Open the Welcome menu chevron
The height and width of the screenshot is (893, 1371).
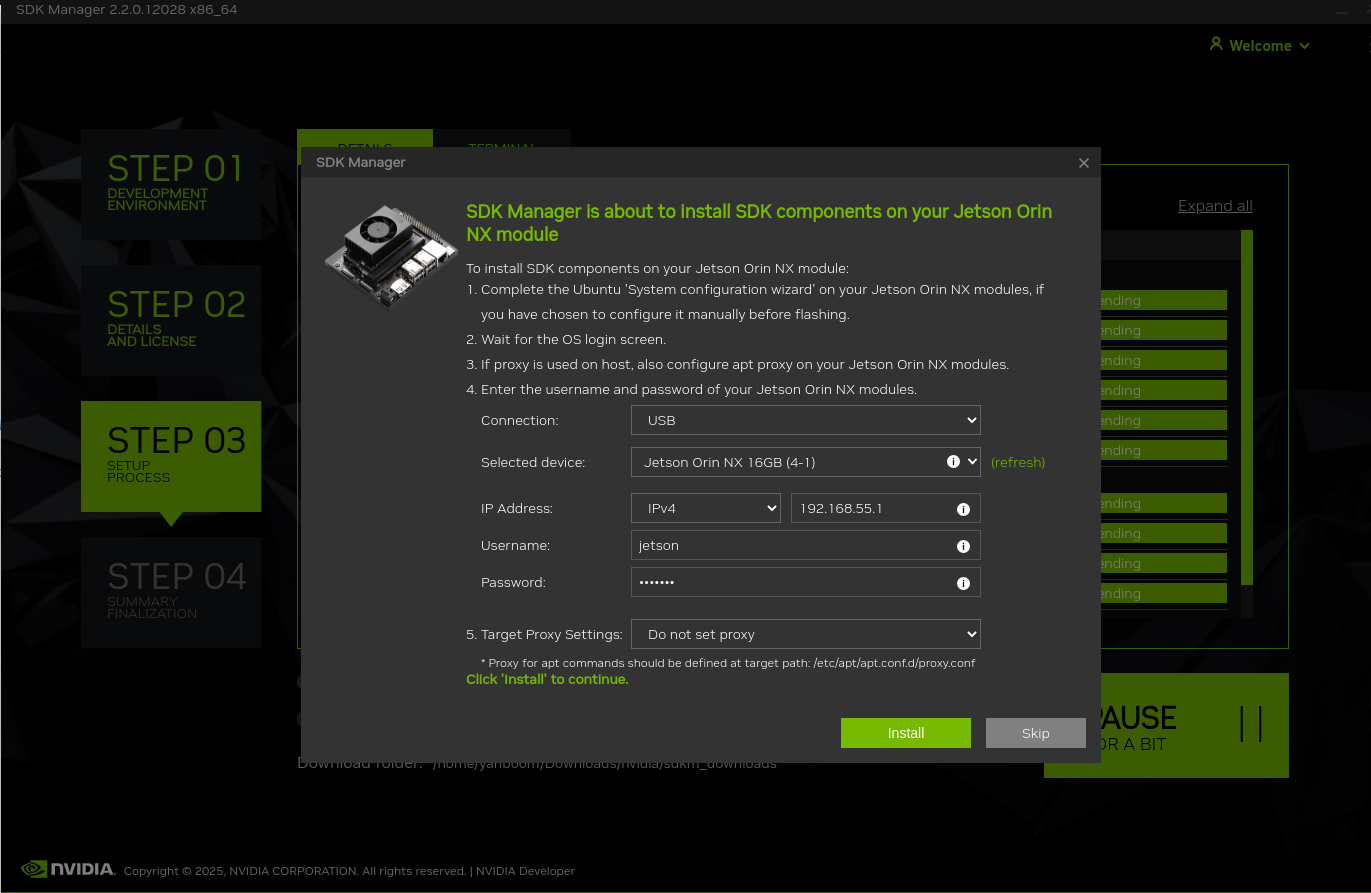coord(1304,46)
